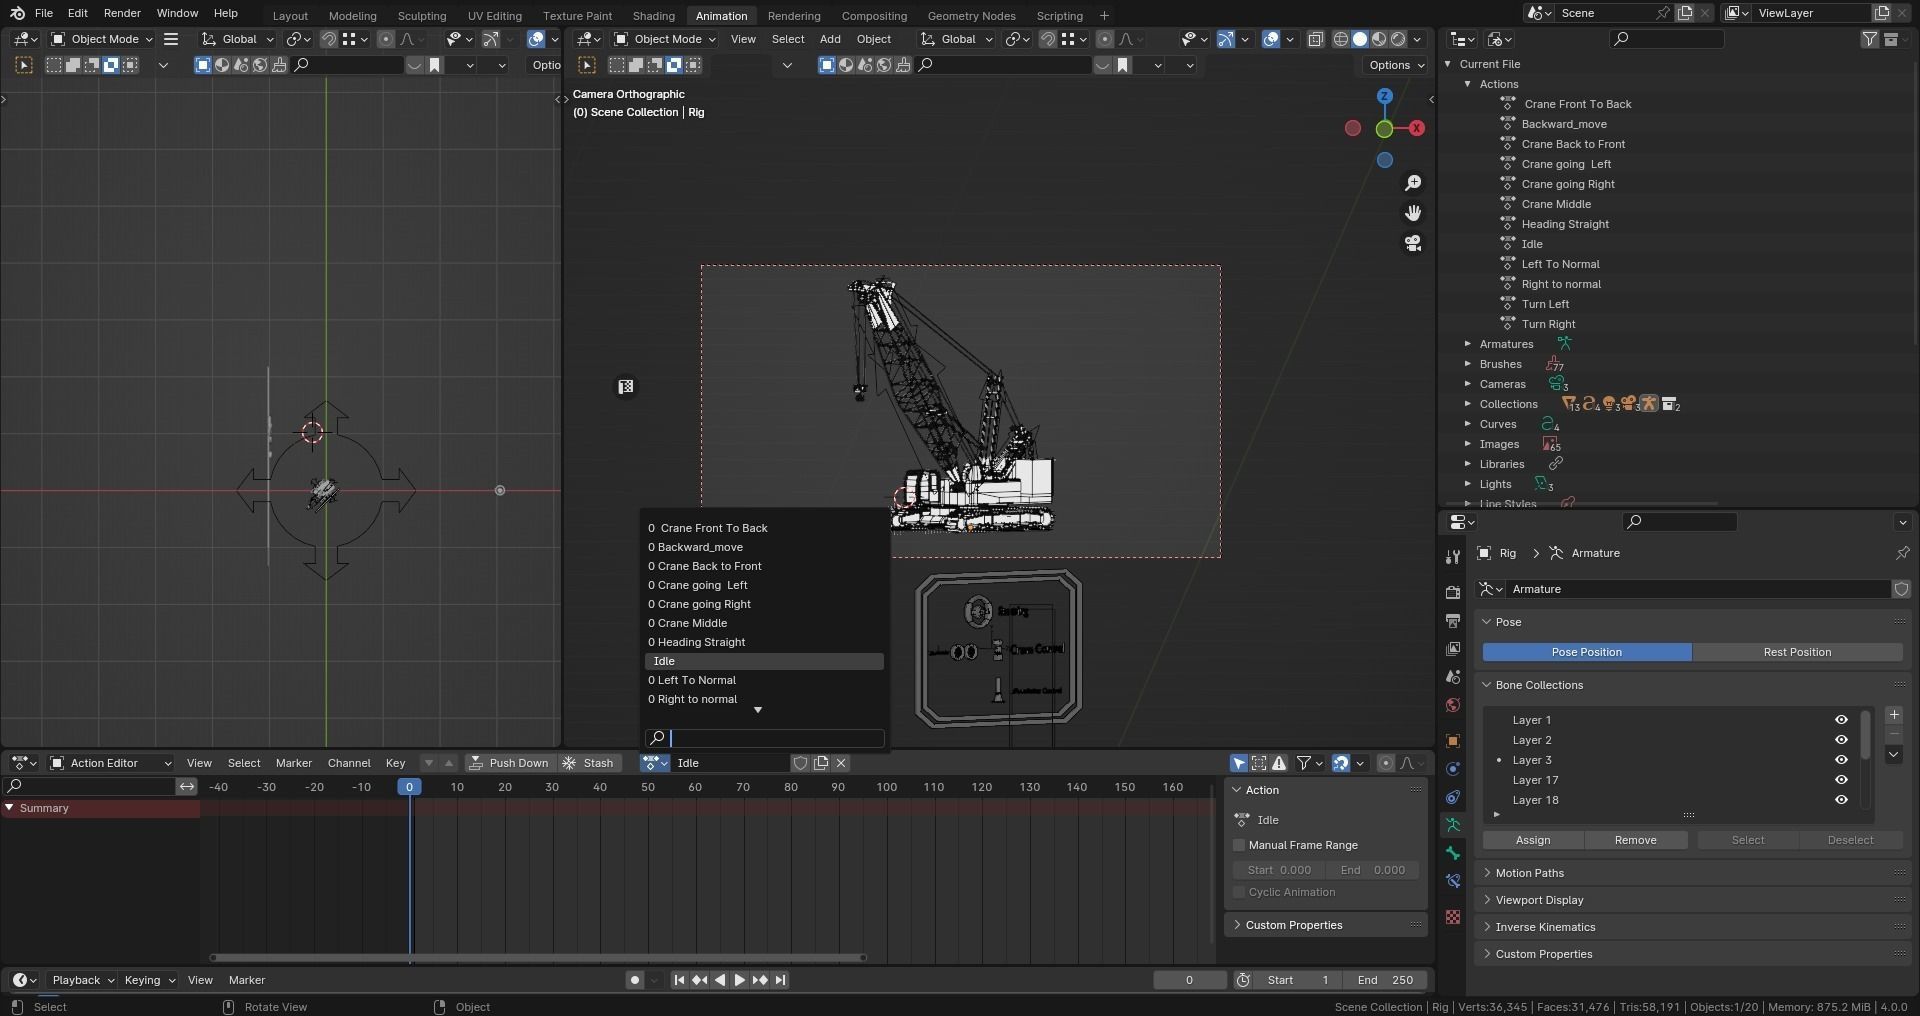
Task: Open the Output properties tab
Action: click(1453, 621)
